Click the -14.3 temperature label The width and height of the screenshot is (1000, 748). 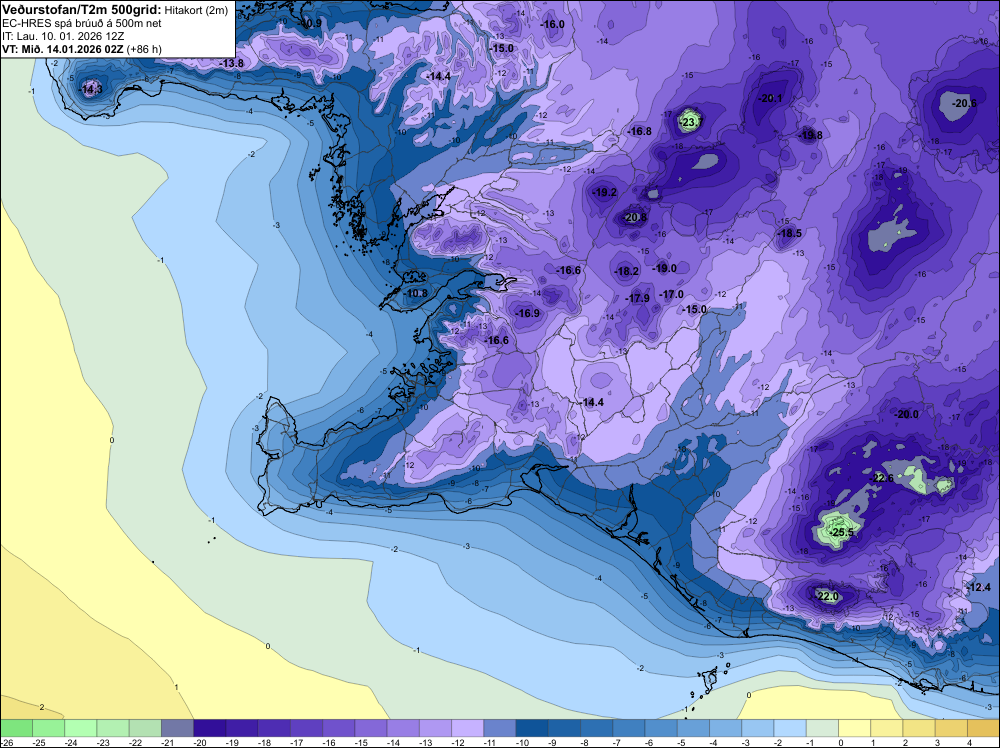click(x=90, y=89)
